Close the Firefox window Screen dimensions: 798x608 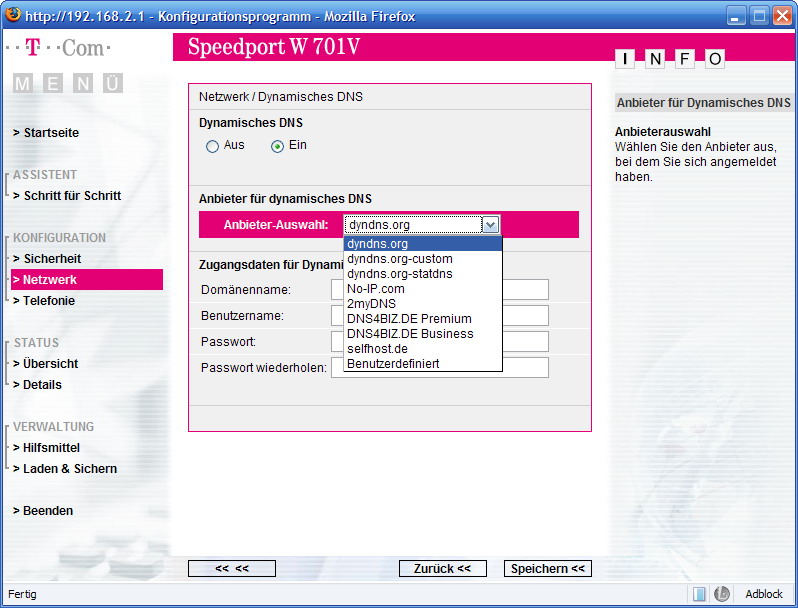click(x=782, y=16)
